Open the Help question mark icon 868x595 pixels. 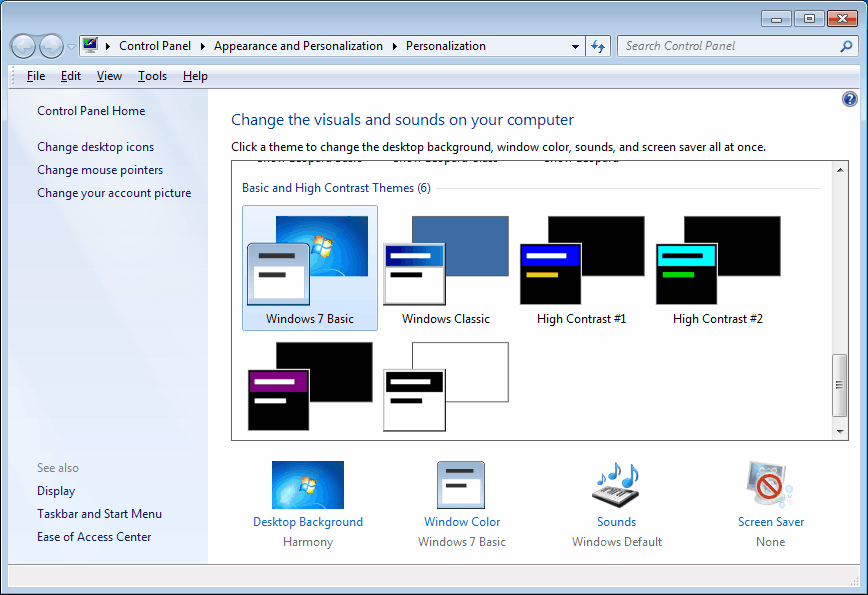click(x=850, y=99)
